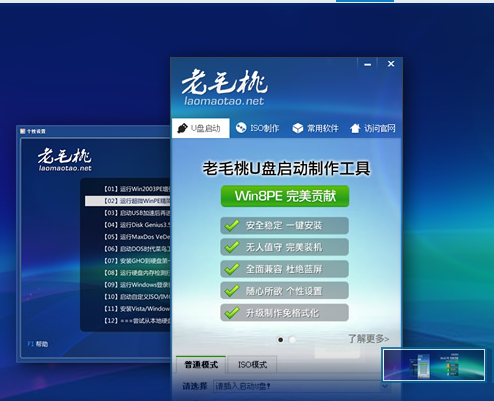
Task: Select the U盘启动 tab
Action: tap(201, 128)
